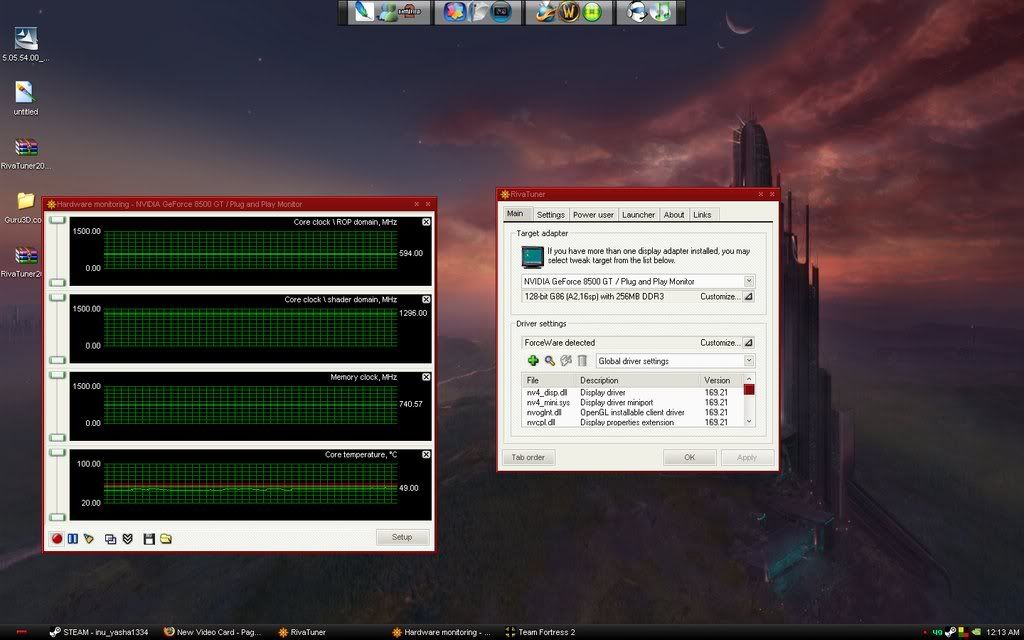Click the floppy disk save icon
Viewport: 1024px width, 640px height.
[x=149, y=539]
